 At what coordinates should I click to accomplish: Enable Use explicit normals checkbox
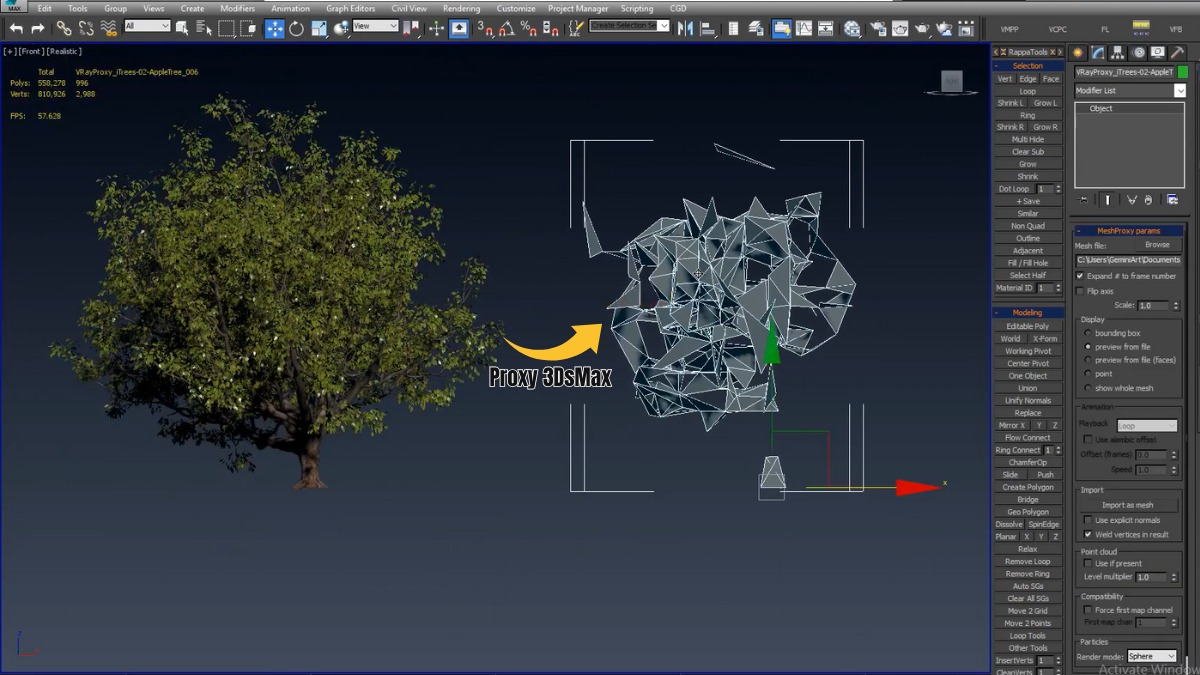click(1088, 520)
